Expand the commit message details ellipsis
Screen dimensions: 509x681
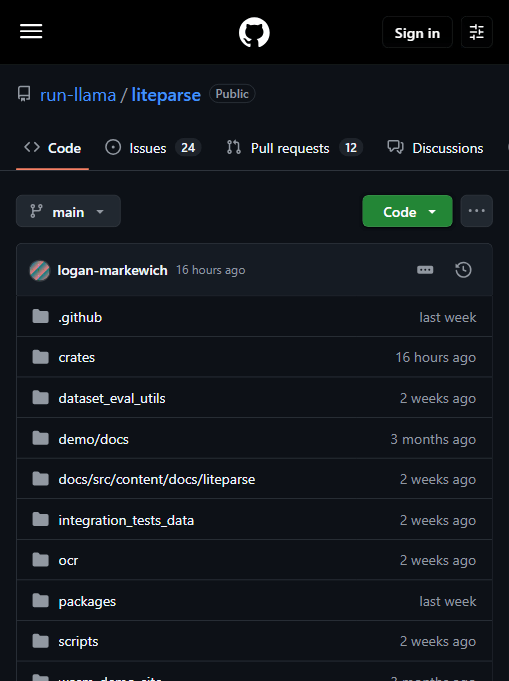[x=425, y=270]
